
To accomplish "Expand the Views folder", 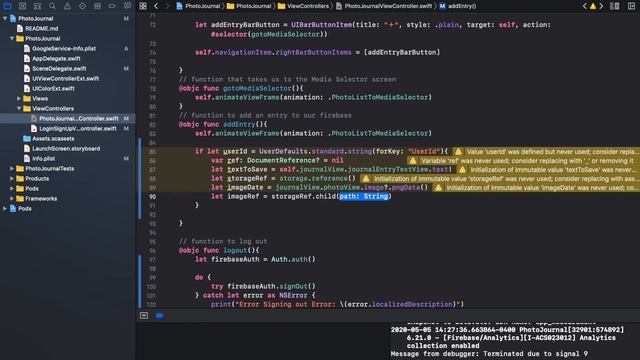I will pos(19,98).
